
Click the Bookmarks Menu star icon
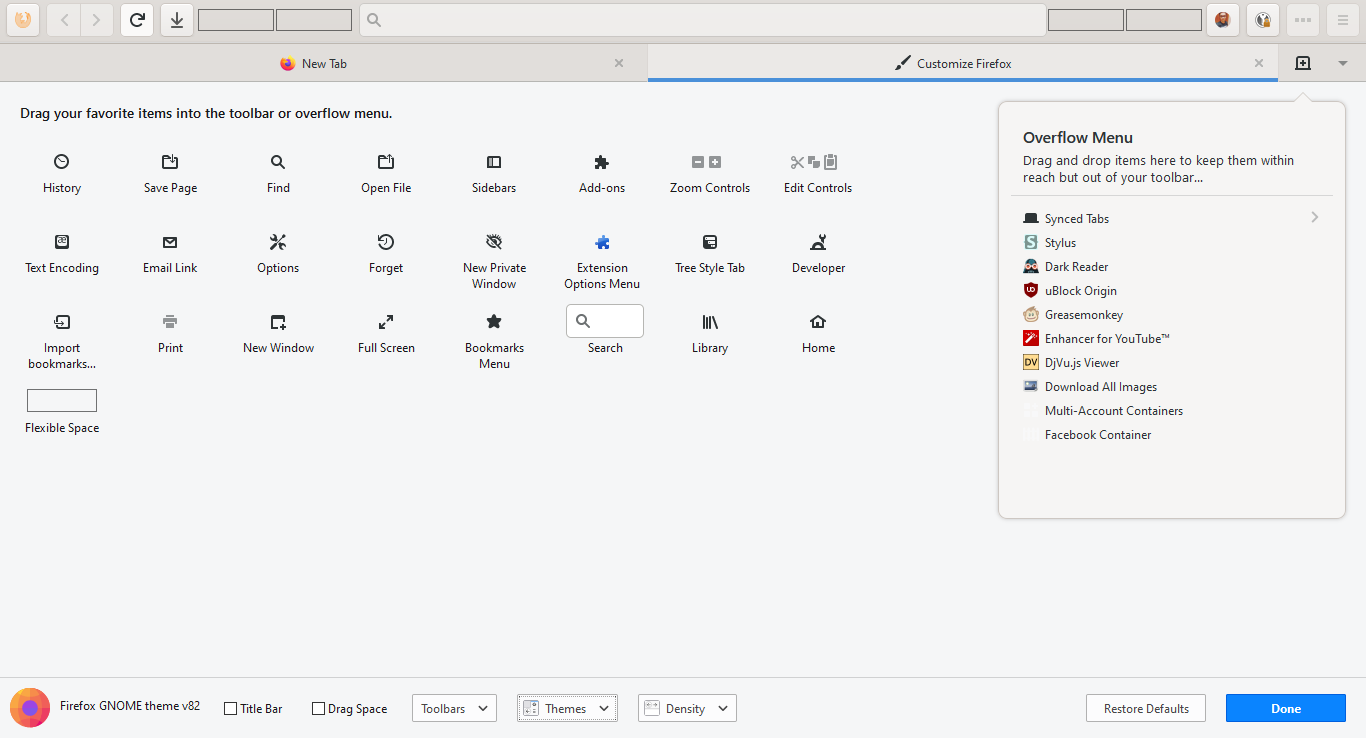494,322
